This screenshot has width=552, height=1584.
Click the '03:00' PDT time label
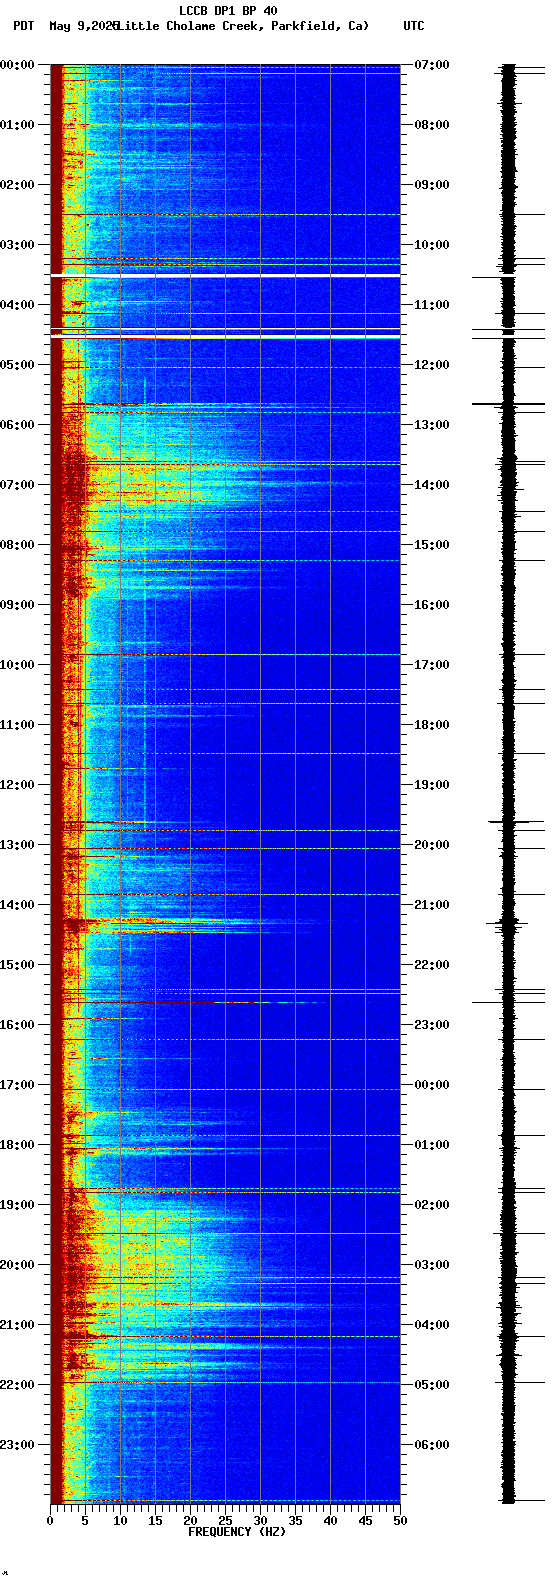point(16,245)
